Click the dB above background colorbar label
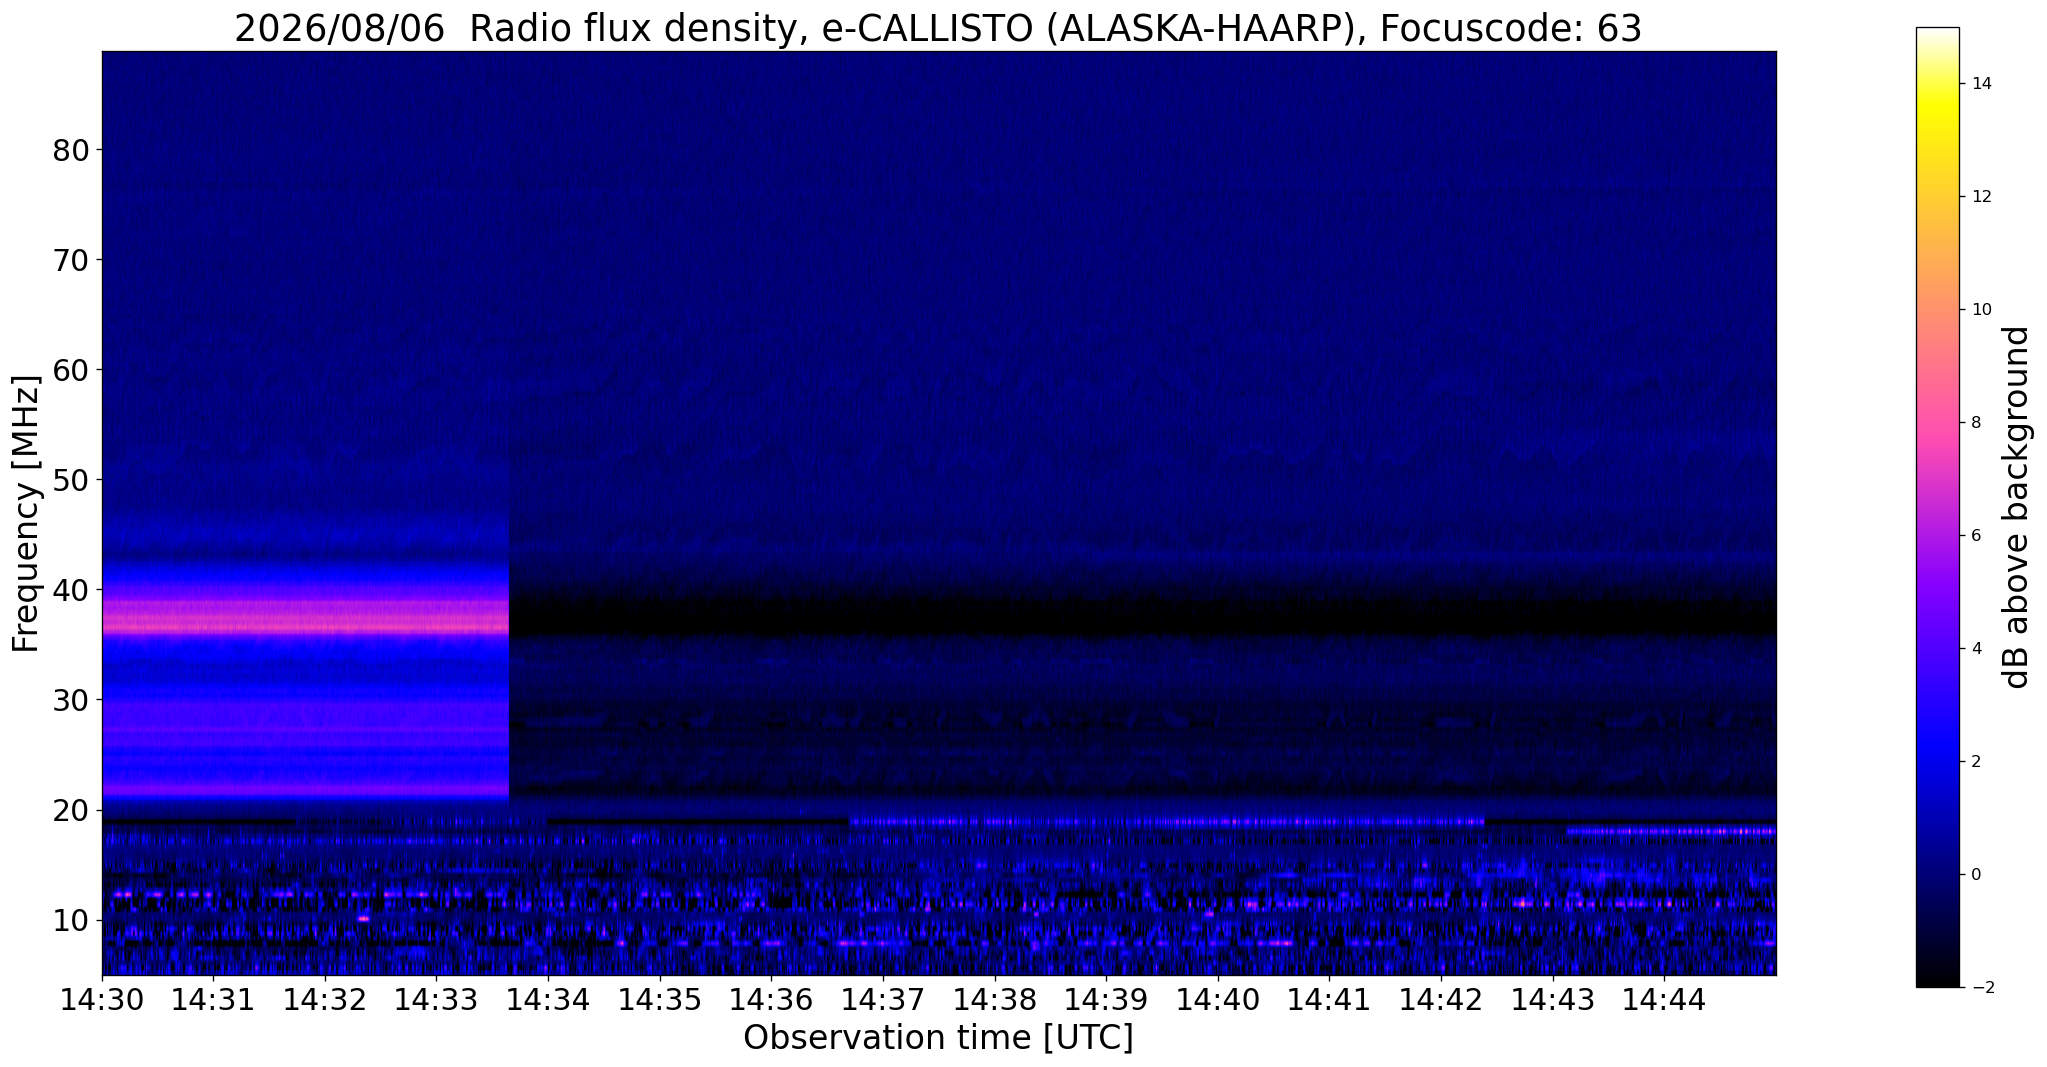2047x1067 pixels. tap(2017, 507)
